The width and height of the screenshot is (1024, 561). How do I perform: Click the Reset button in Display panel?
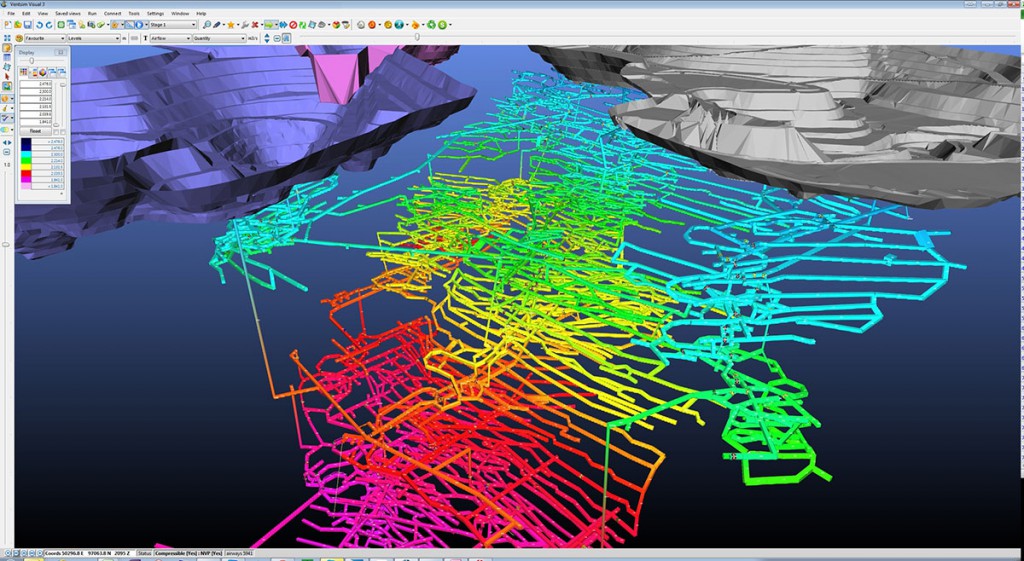(x=35, y=131)
